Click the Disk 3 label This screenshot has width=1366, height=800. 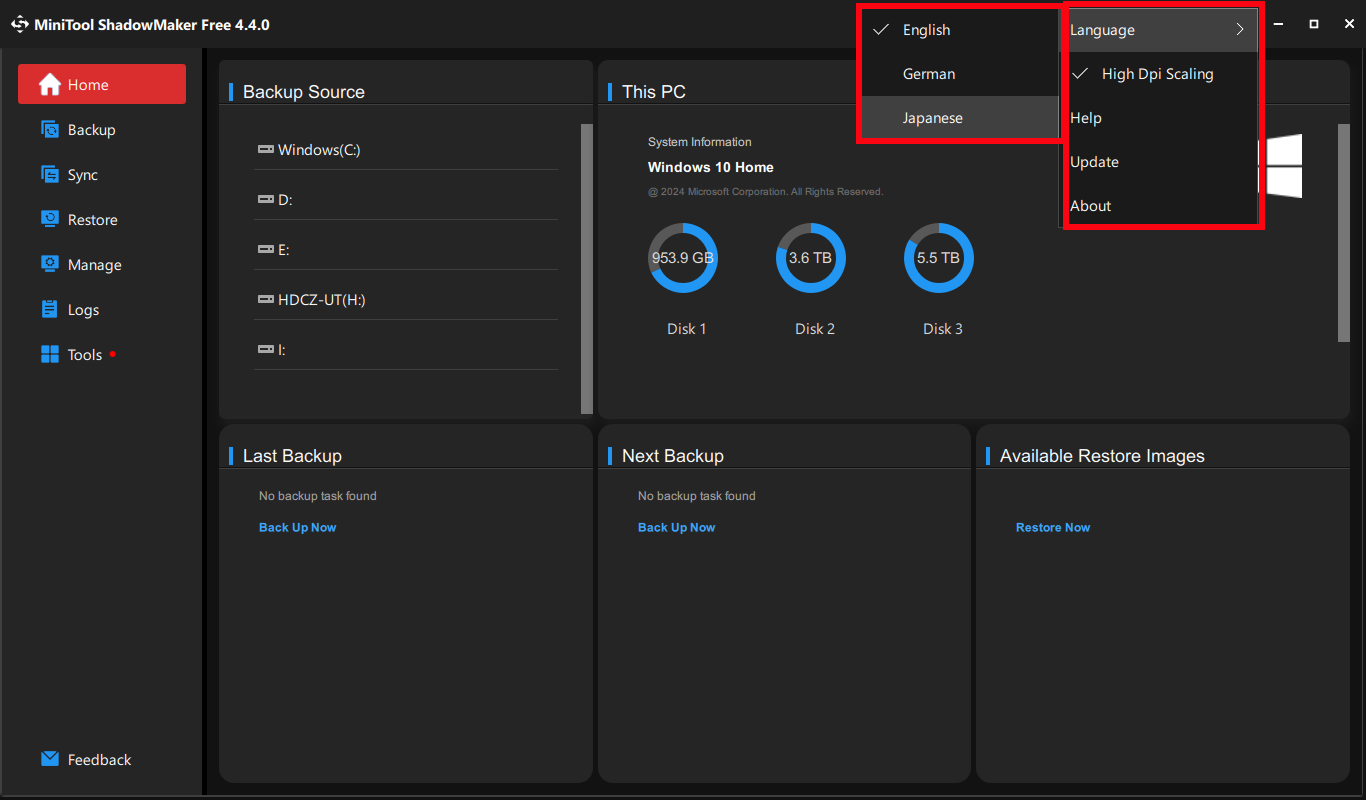pos(943,329)
